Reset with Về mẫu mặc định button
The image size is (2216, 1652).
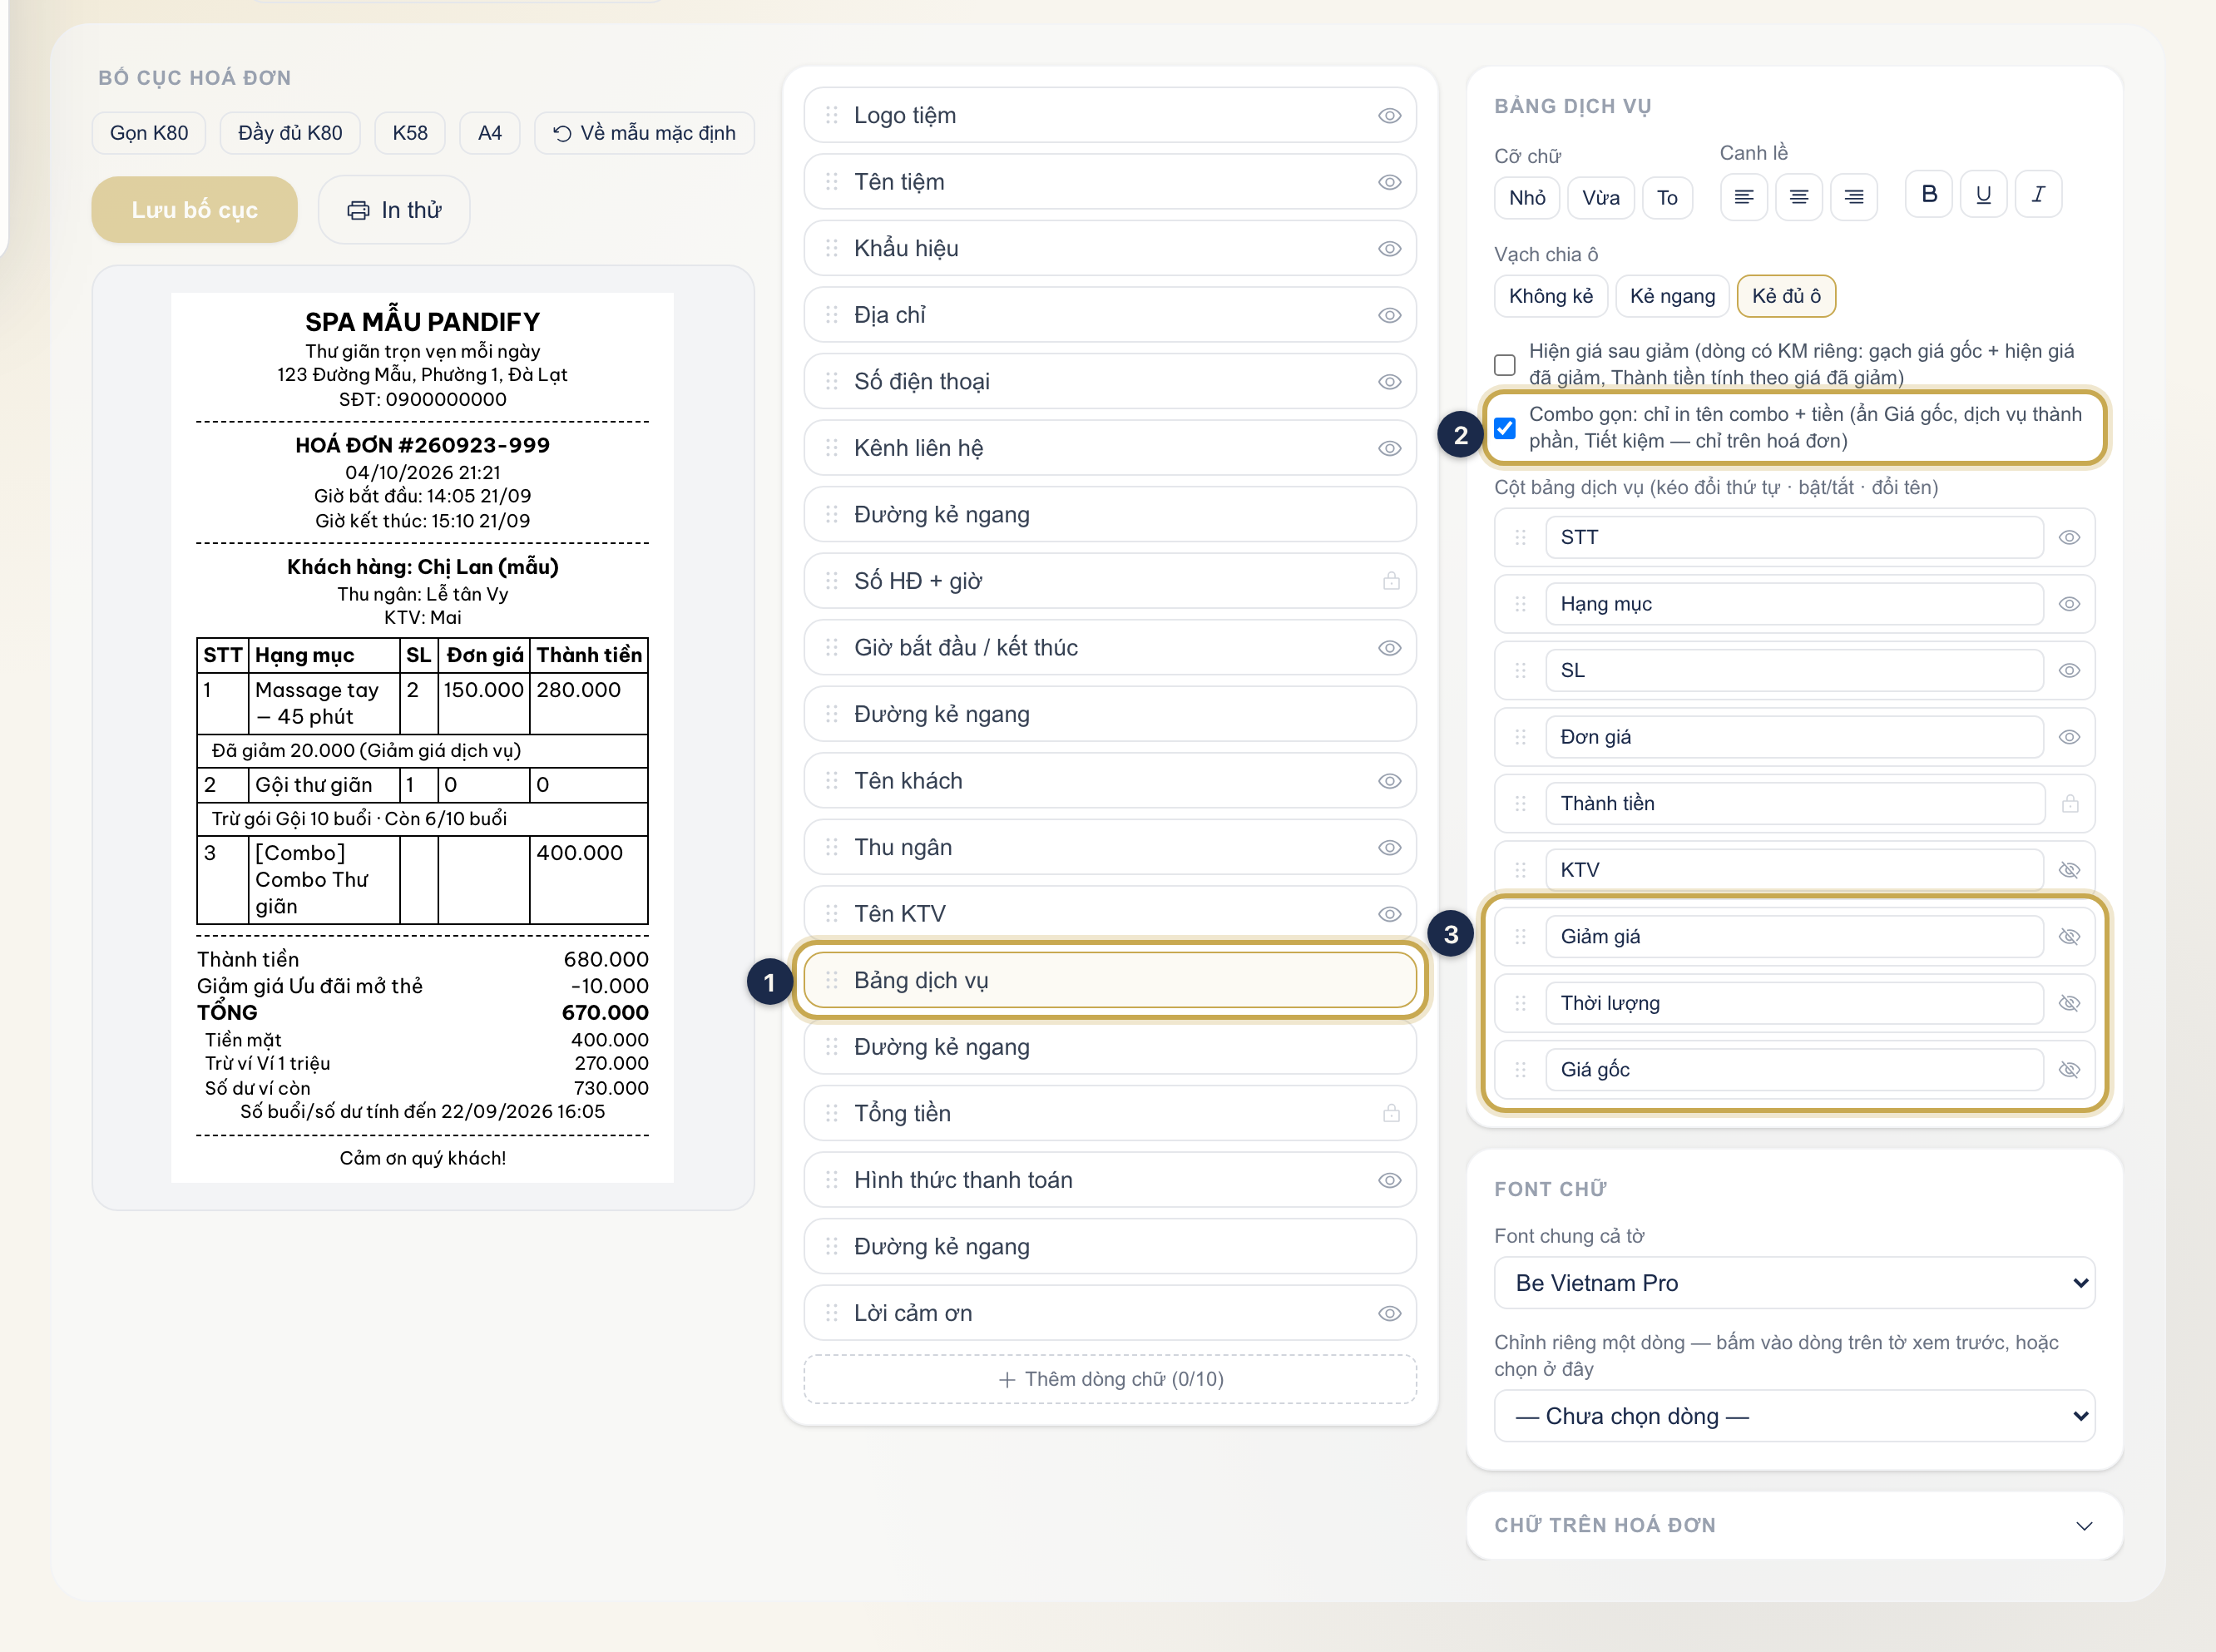(x=644, y=133)
